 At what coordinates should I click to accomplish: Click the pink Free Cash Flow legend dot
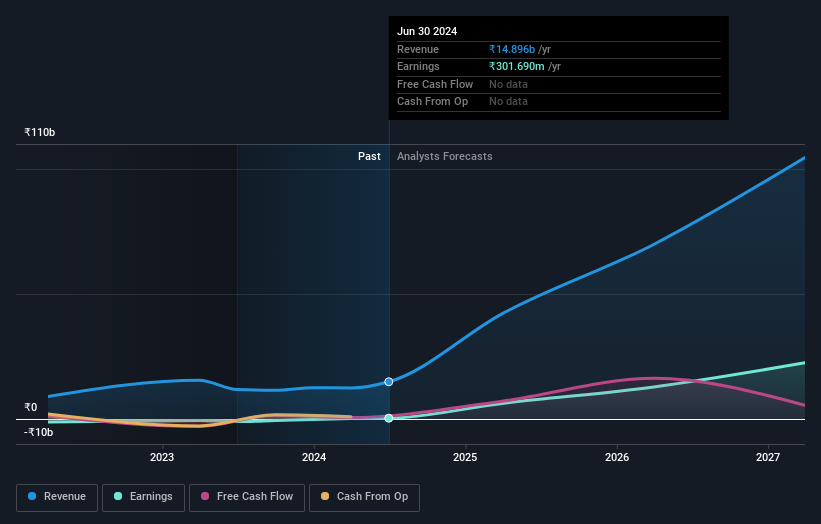[205, 496]
